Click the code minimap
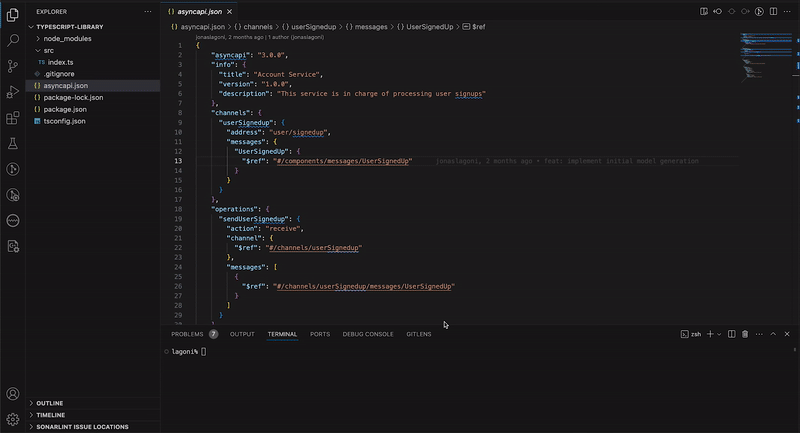Image resolution: width=800 pixels, height=433 pixels. (x=765, y=56)
